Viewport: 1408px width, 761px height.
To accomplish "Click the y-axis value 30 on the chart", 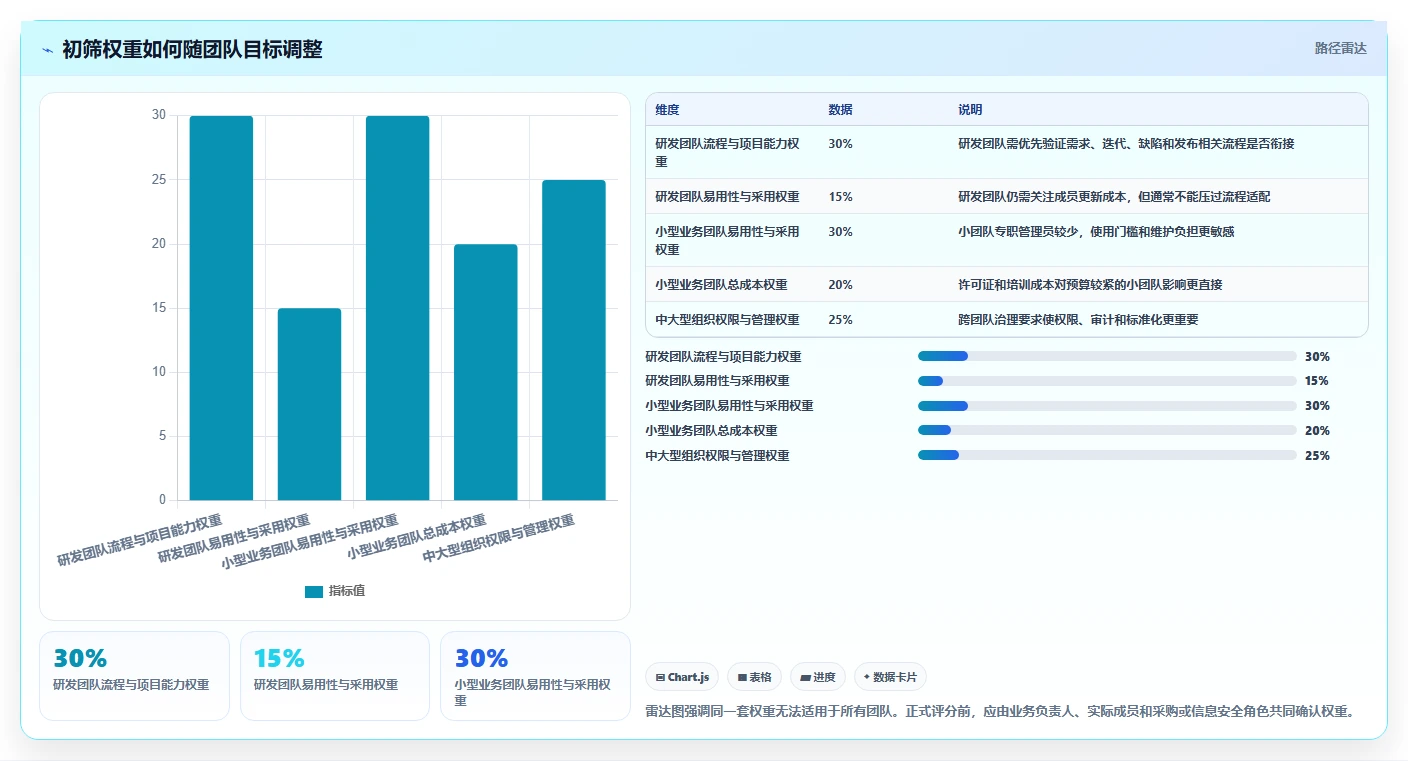I will tap(159, 115).
